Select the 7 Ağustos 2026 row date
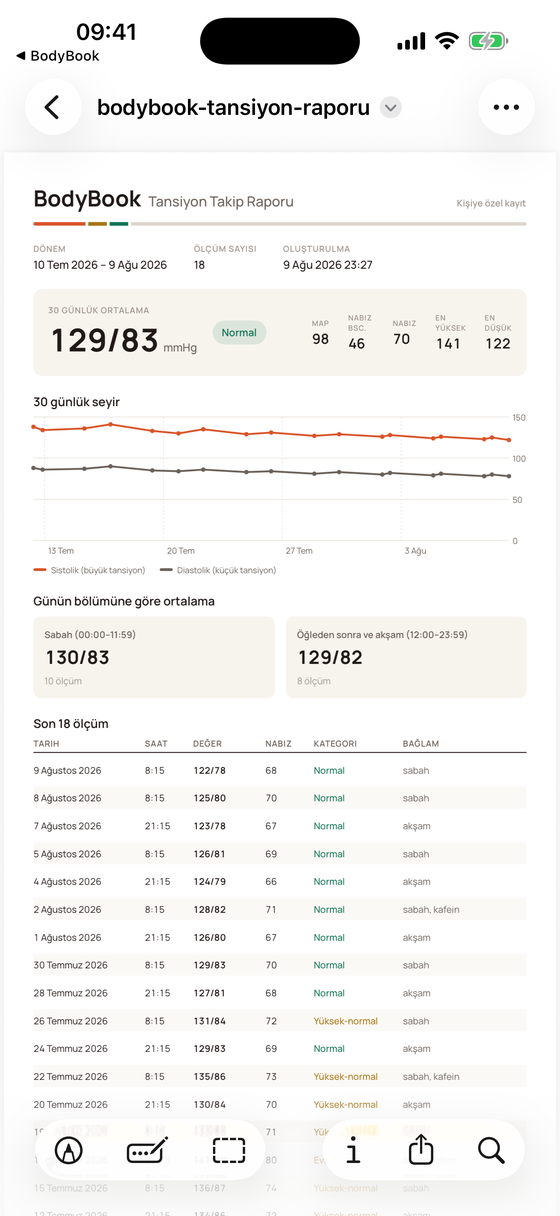 click(x=68, y=826)
